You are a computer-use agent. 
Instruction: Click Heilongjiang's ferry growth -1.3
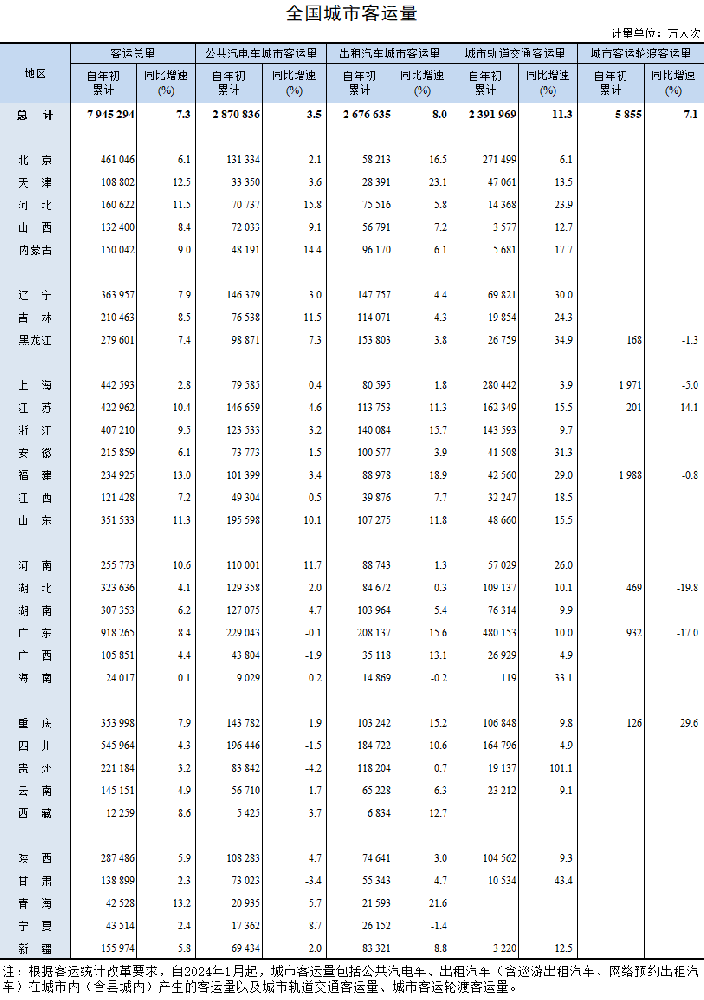[x=689, y=340]
